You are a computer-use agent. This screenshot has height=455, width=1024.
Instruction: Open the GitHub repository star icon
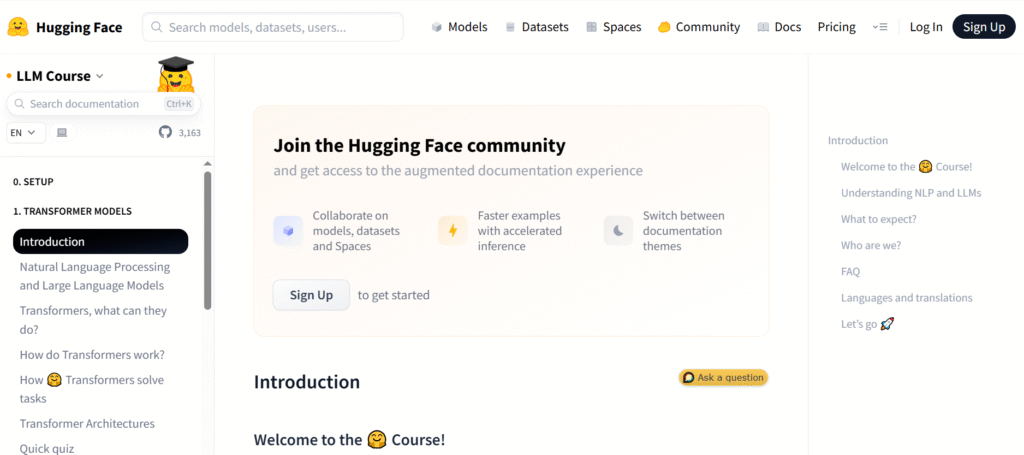click(165, 133)
